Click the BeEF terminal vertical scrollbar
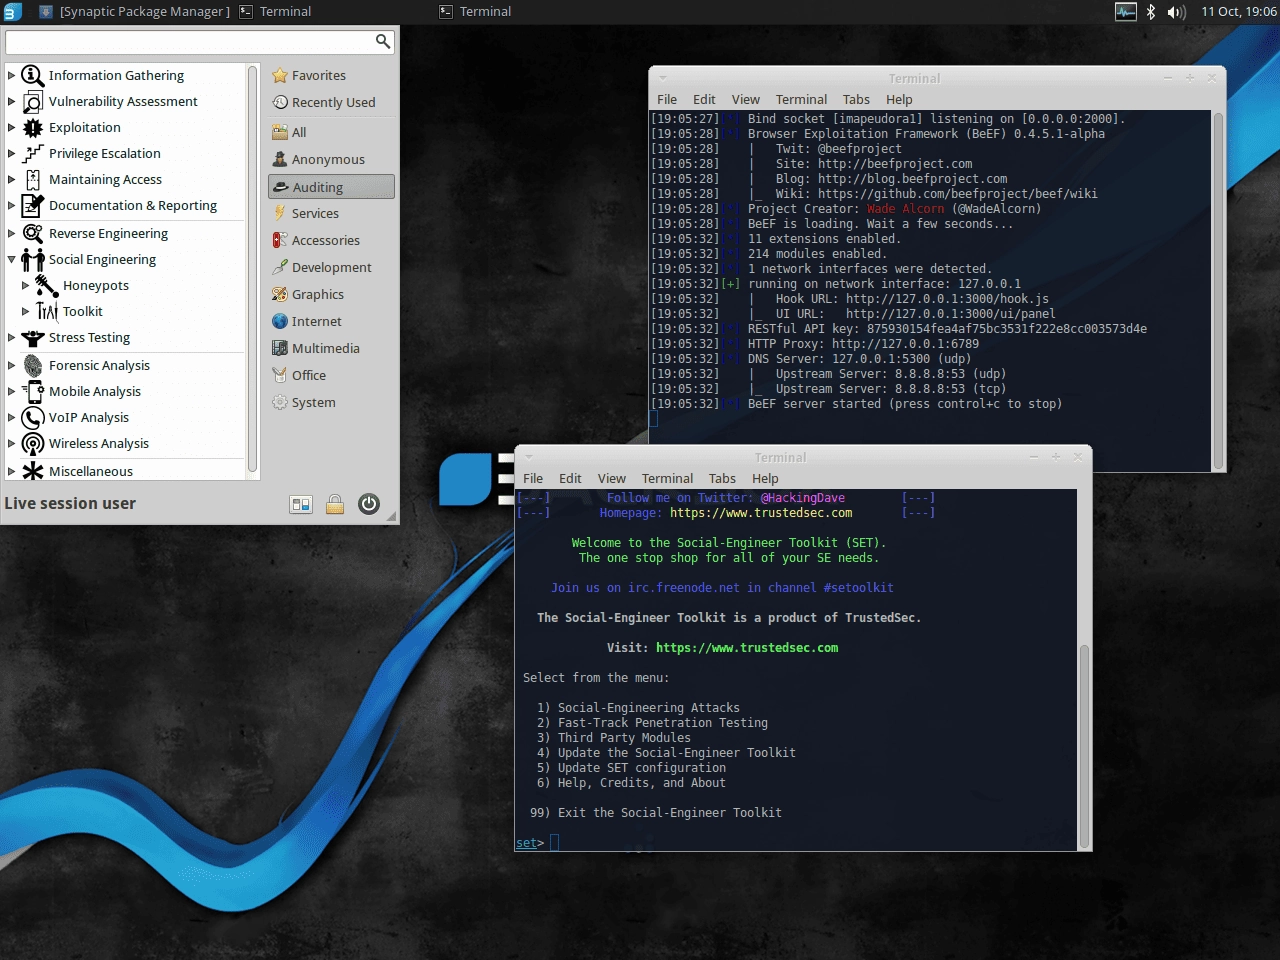Viewport: 1280px width, 960px height. click(x=1218, y=290)
